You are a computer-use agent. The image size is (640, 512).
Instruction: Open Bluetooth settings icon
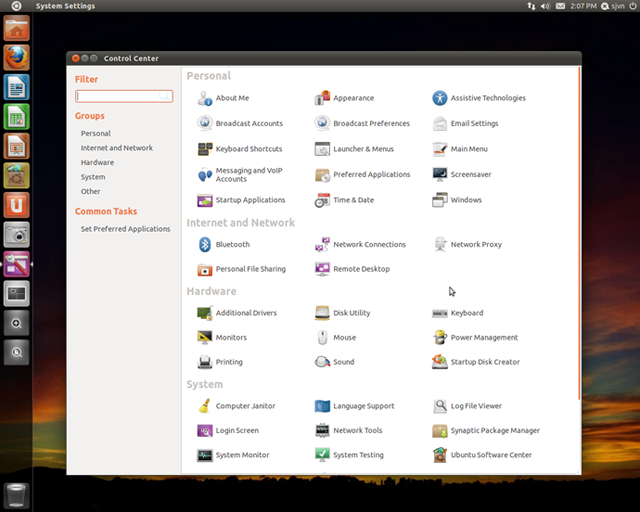point(204,245)
